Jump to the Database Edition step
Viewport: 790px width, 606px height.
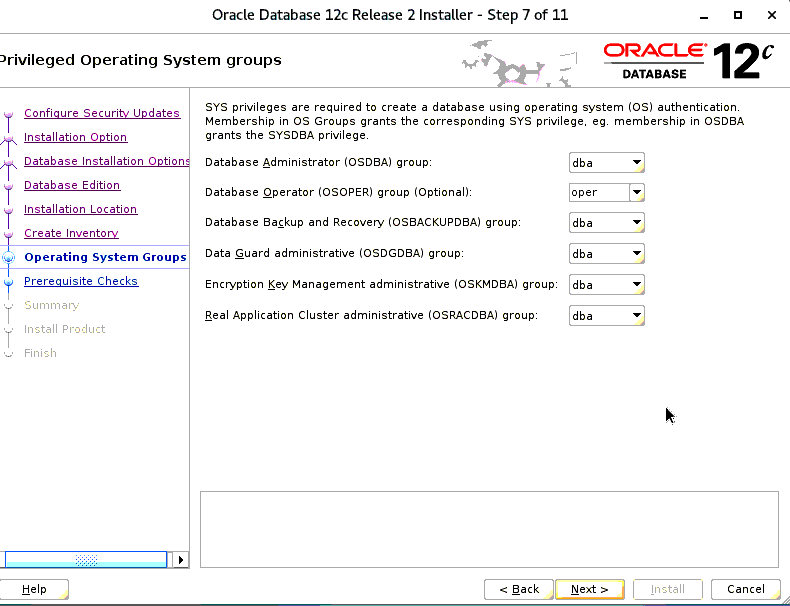72,185
